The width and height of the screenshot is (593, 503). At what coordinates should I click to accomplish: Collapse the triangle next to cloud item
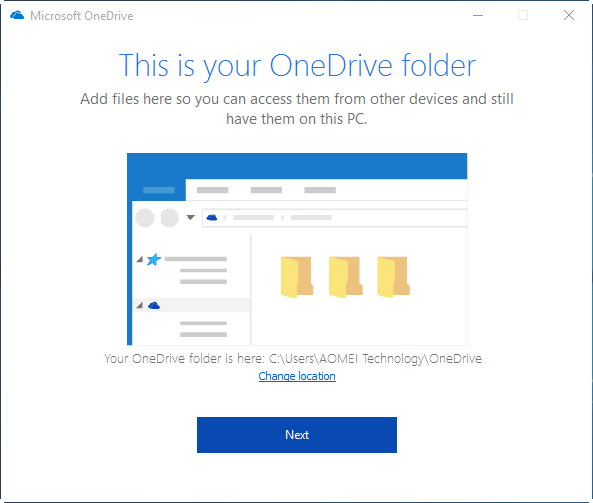click(140, 305)
